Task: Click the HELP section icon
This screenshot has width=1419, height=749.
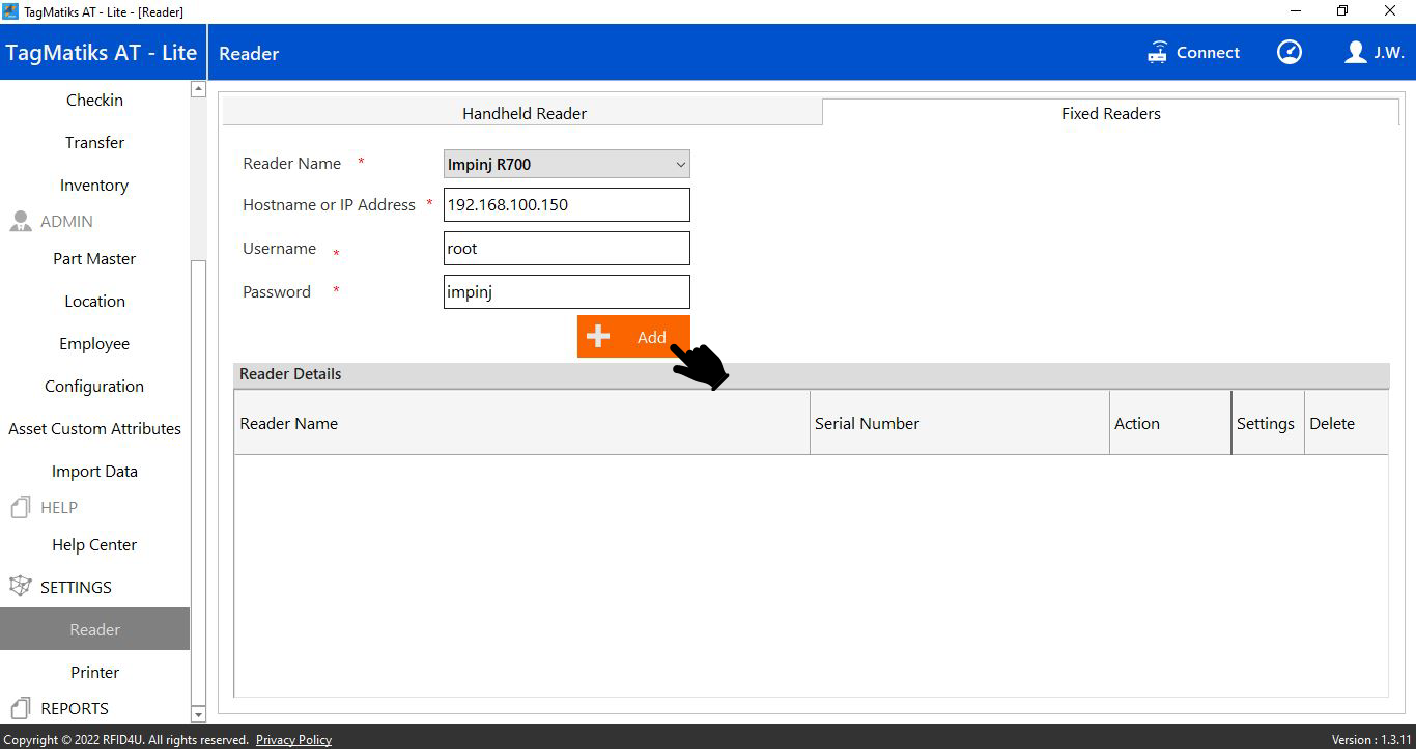Action: 20,508
